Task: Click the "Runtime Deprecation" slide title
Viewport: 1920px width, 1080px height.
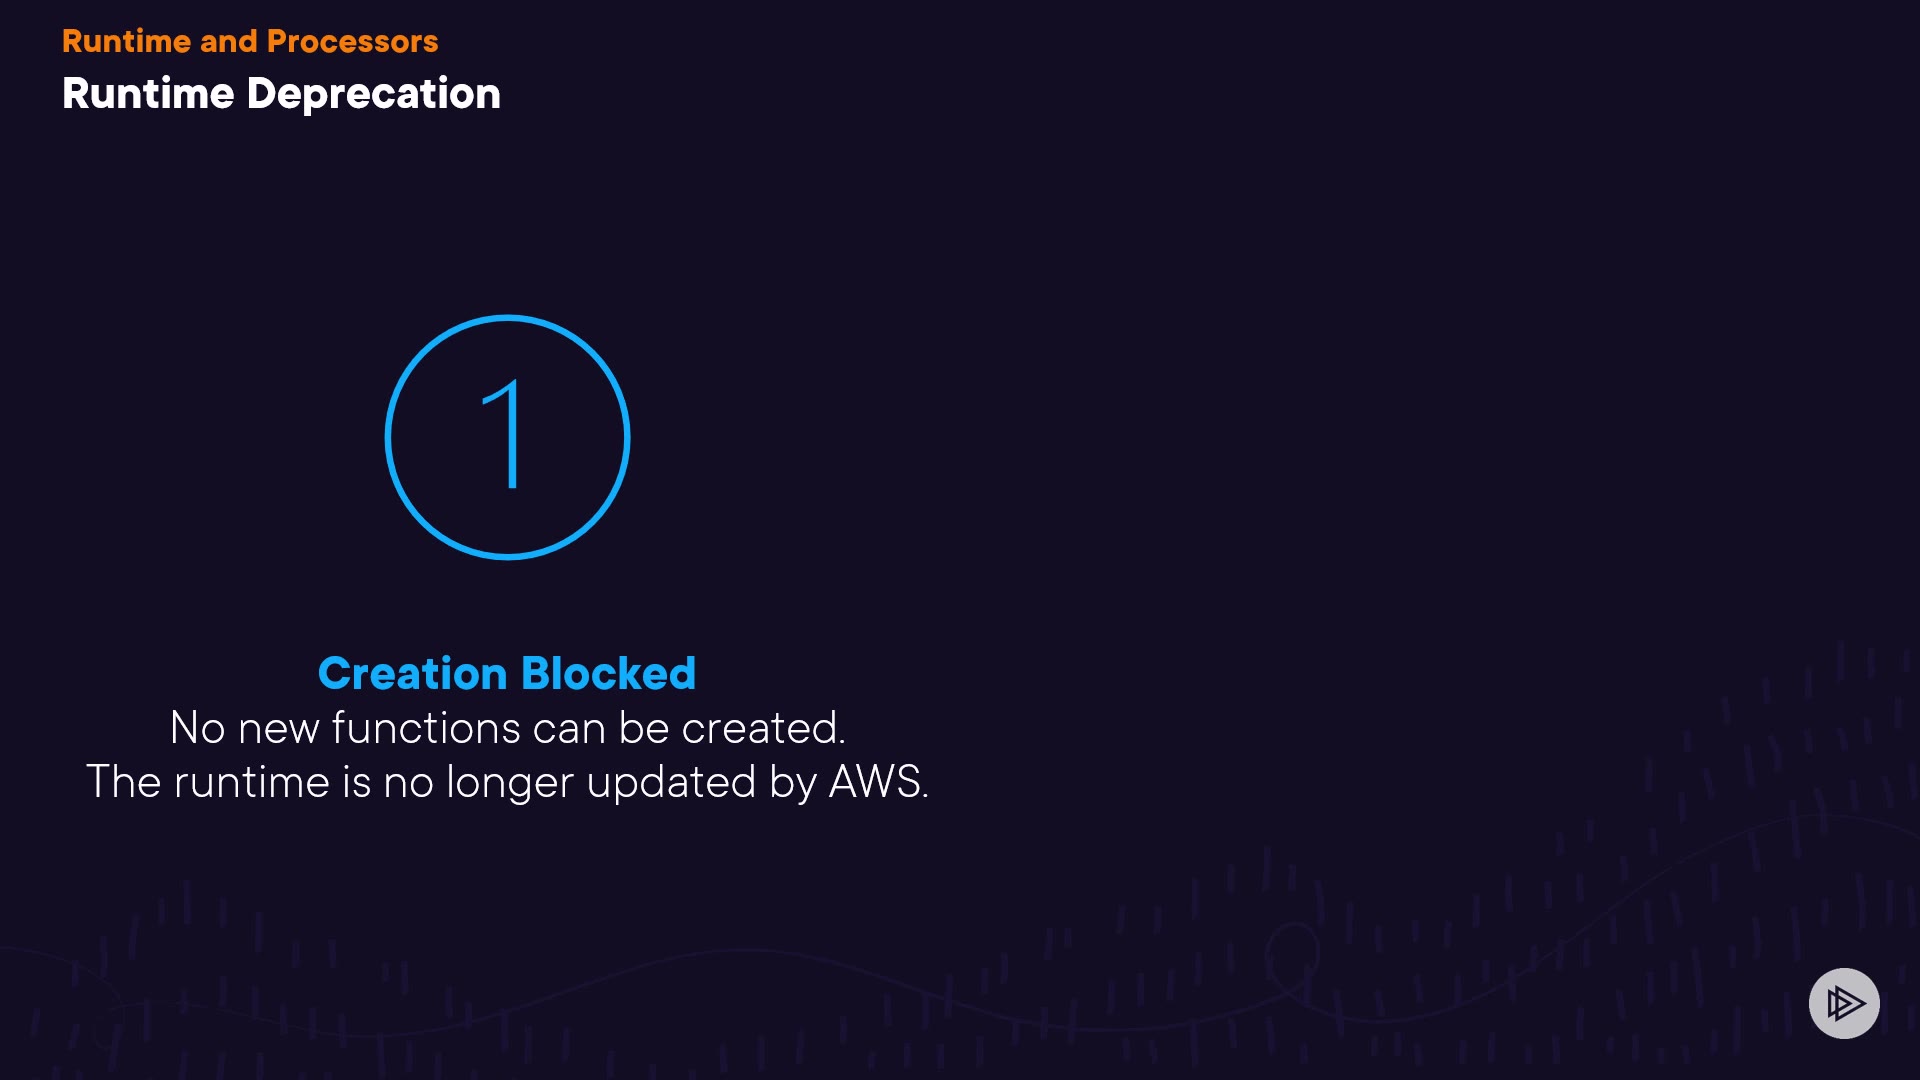Action: pyautogui.click(x=281, y=94)
